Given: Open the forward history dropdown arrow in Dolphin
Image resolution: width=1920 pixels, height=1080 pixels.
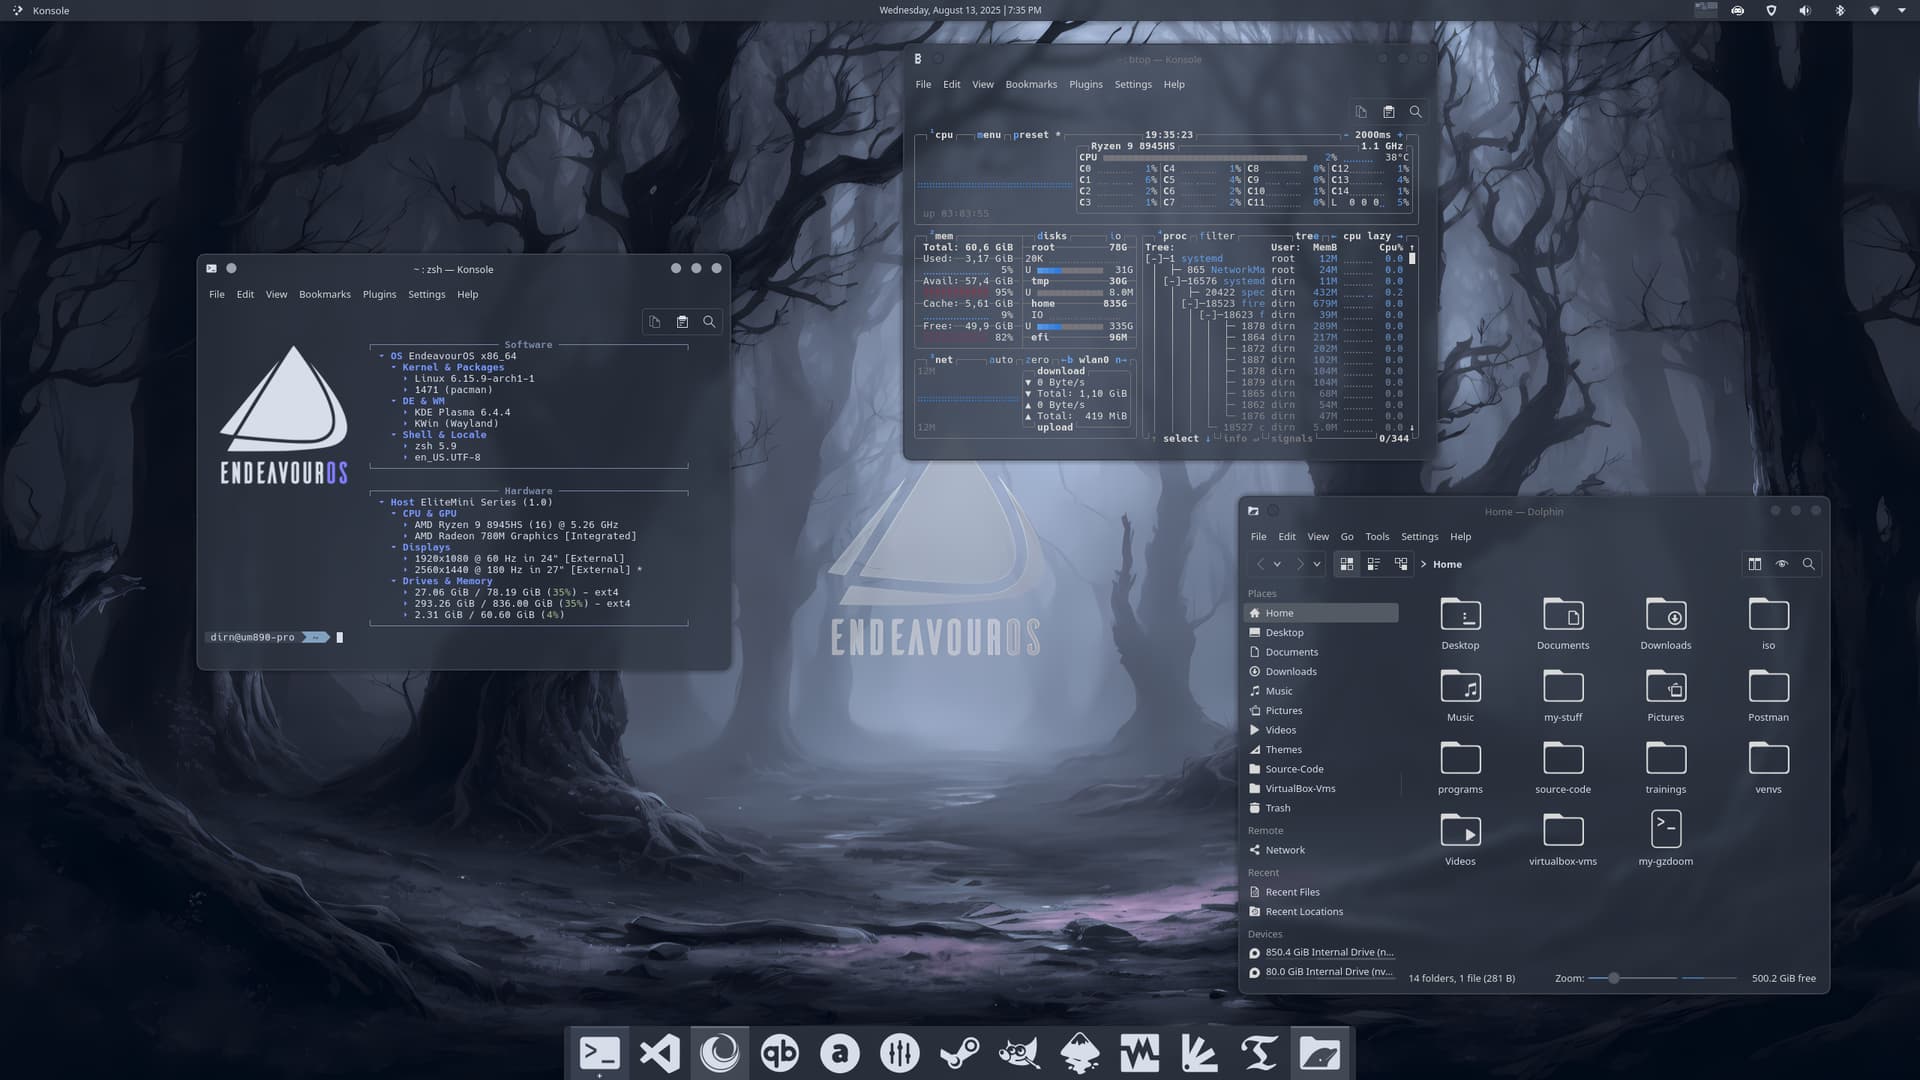Looking at the screenshot, I should [1317, 564].
